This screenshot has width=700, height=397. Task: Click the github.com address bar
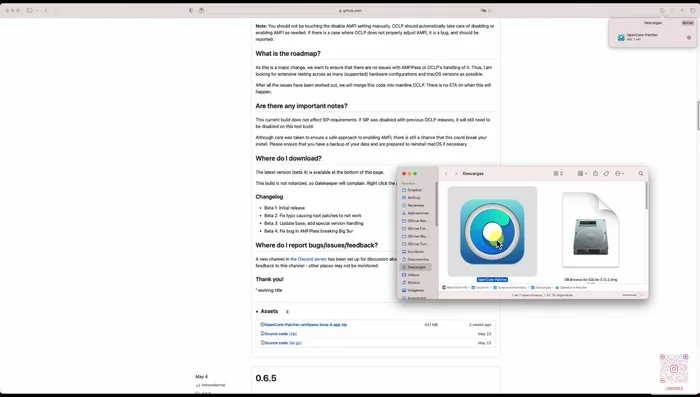(x=350, y=10)
